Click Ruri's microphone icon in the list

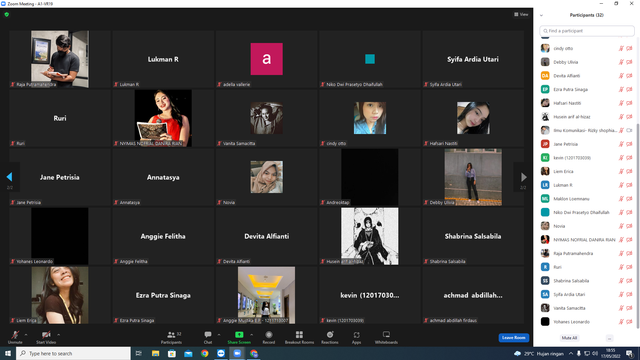click(x=621, y=267)
